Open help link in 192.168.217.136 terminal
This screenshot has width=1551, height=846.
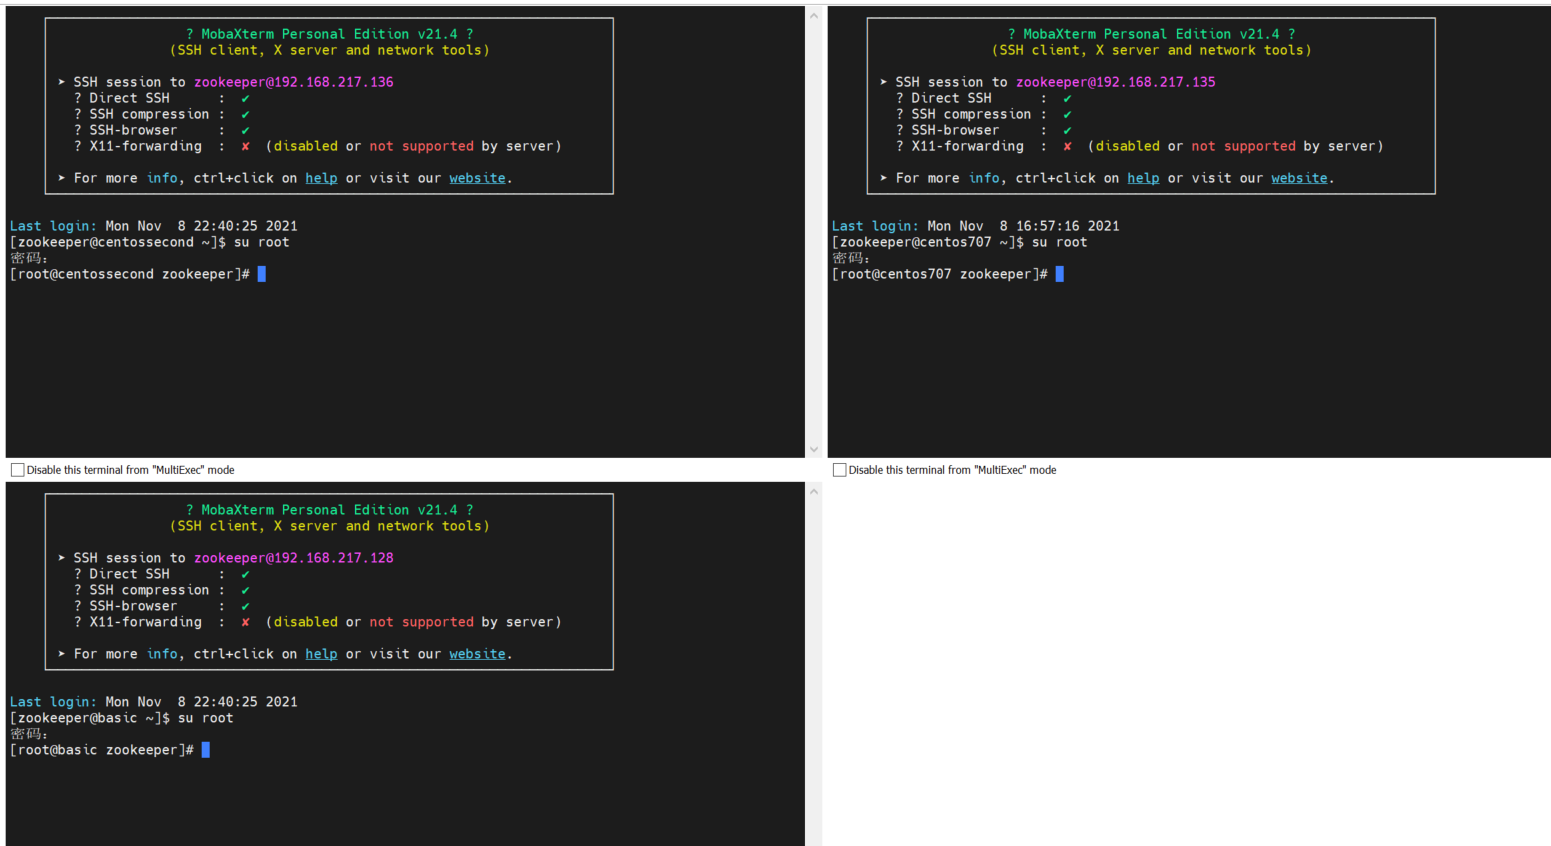[321, 178]
